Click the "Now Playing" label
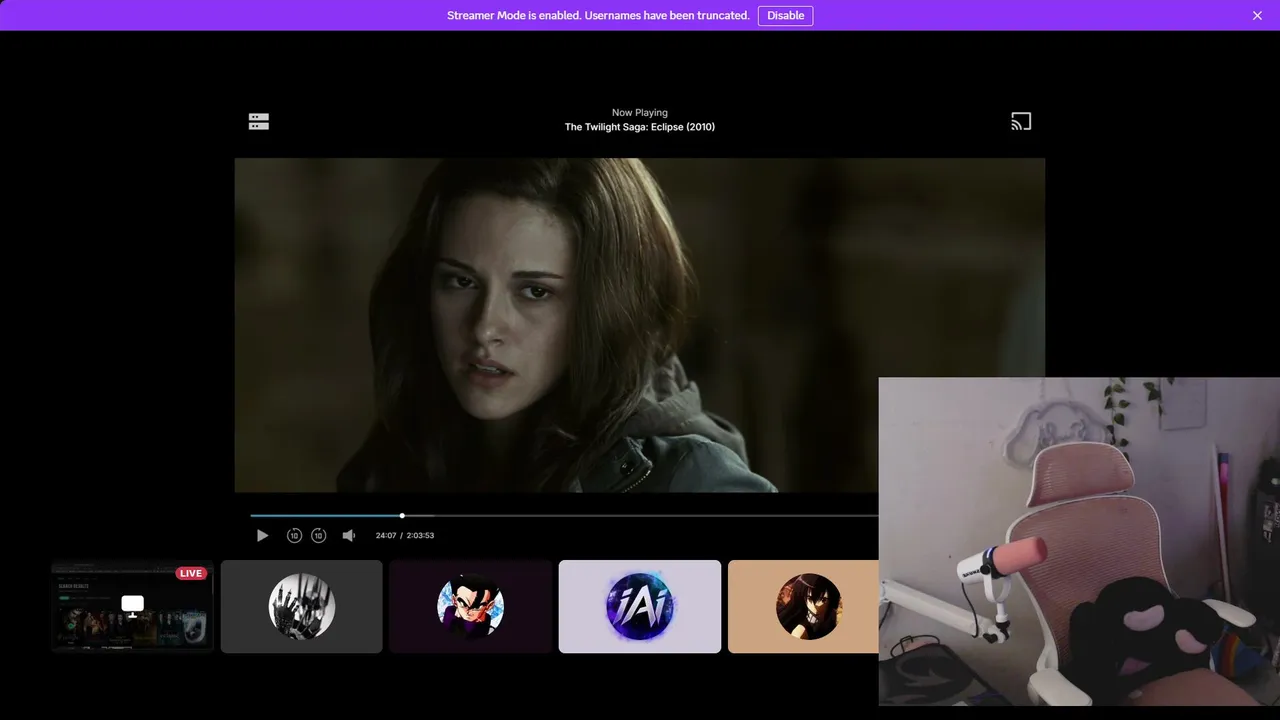The height and width of the screenshot is (720, 1280). 640,113
